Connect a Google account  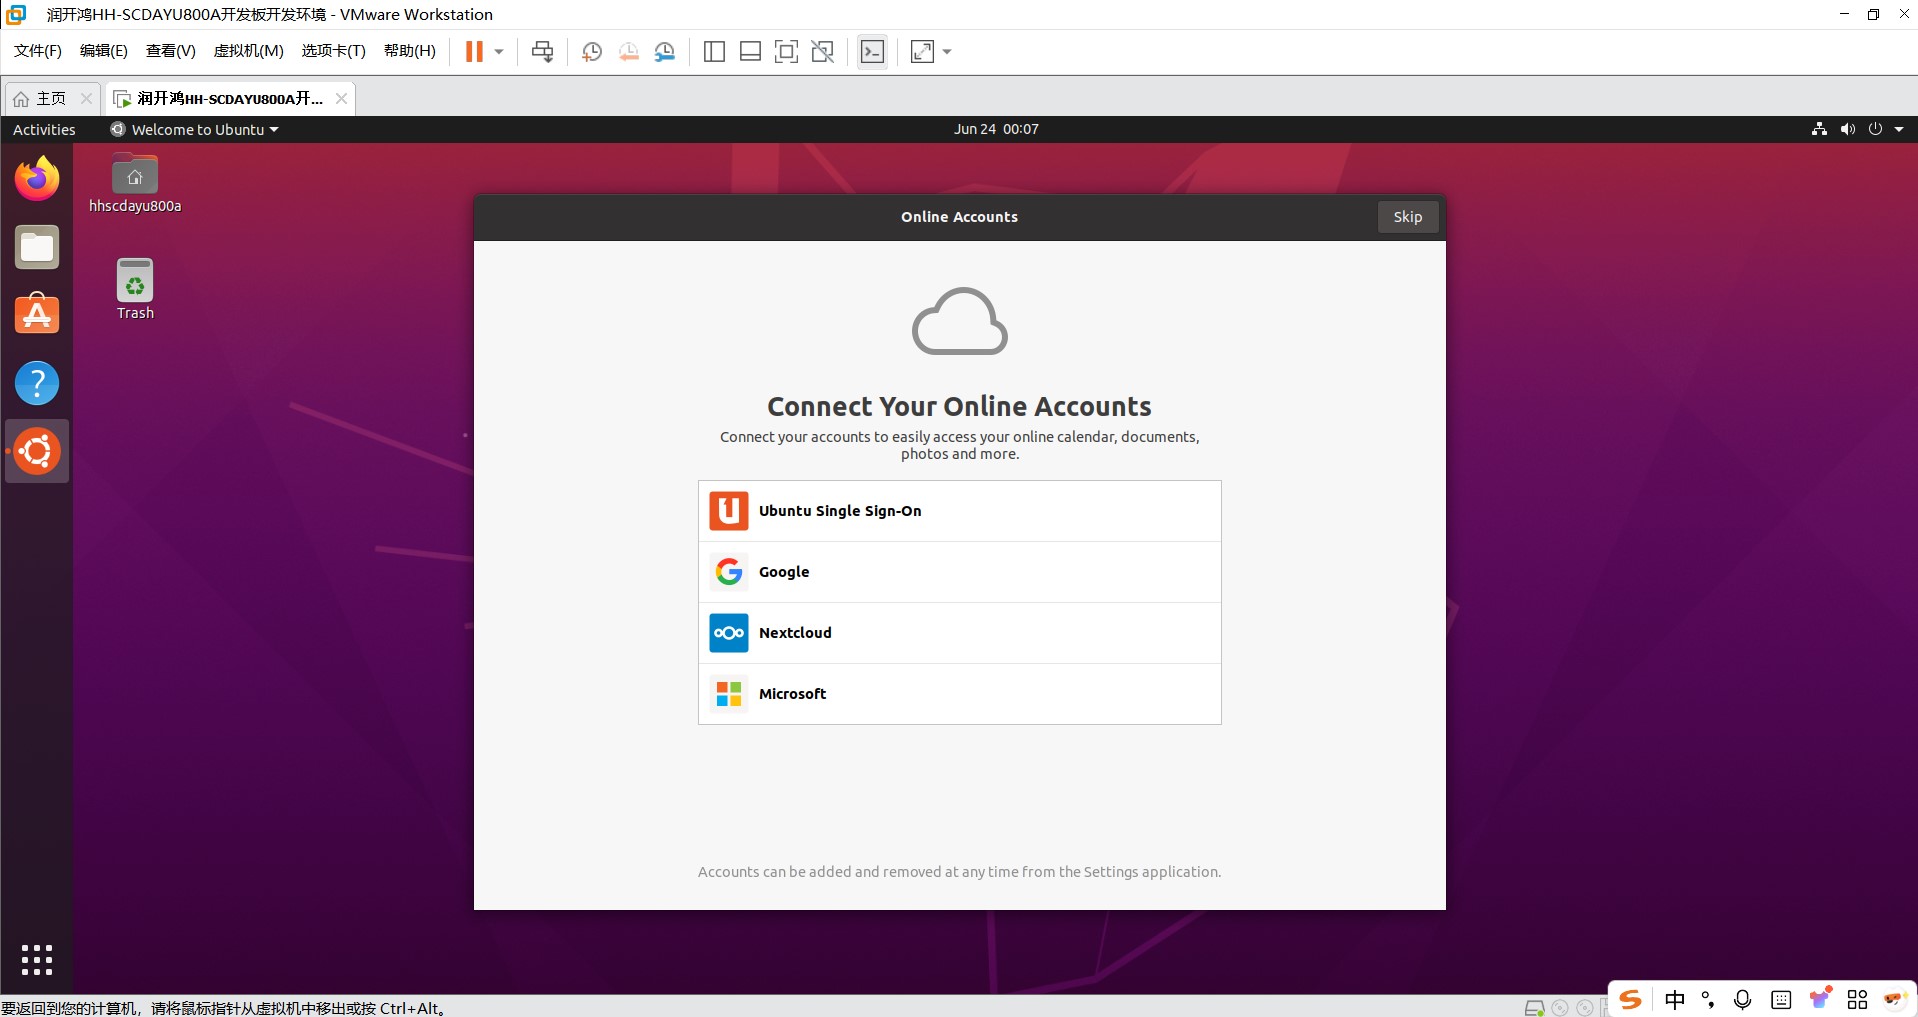[x=960, y=572]
